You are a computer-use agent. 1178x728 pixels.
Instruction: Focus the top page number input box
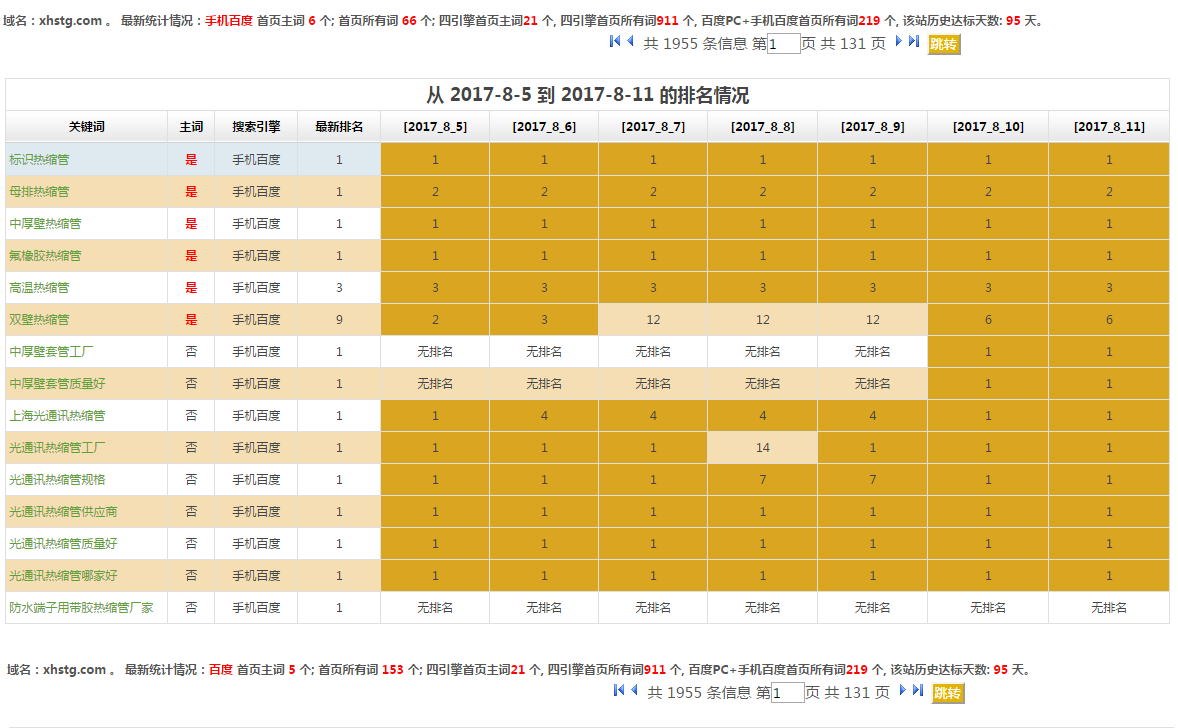(783, 44)
